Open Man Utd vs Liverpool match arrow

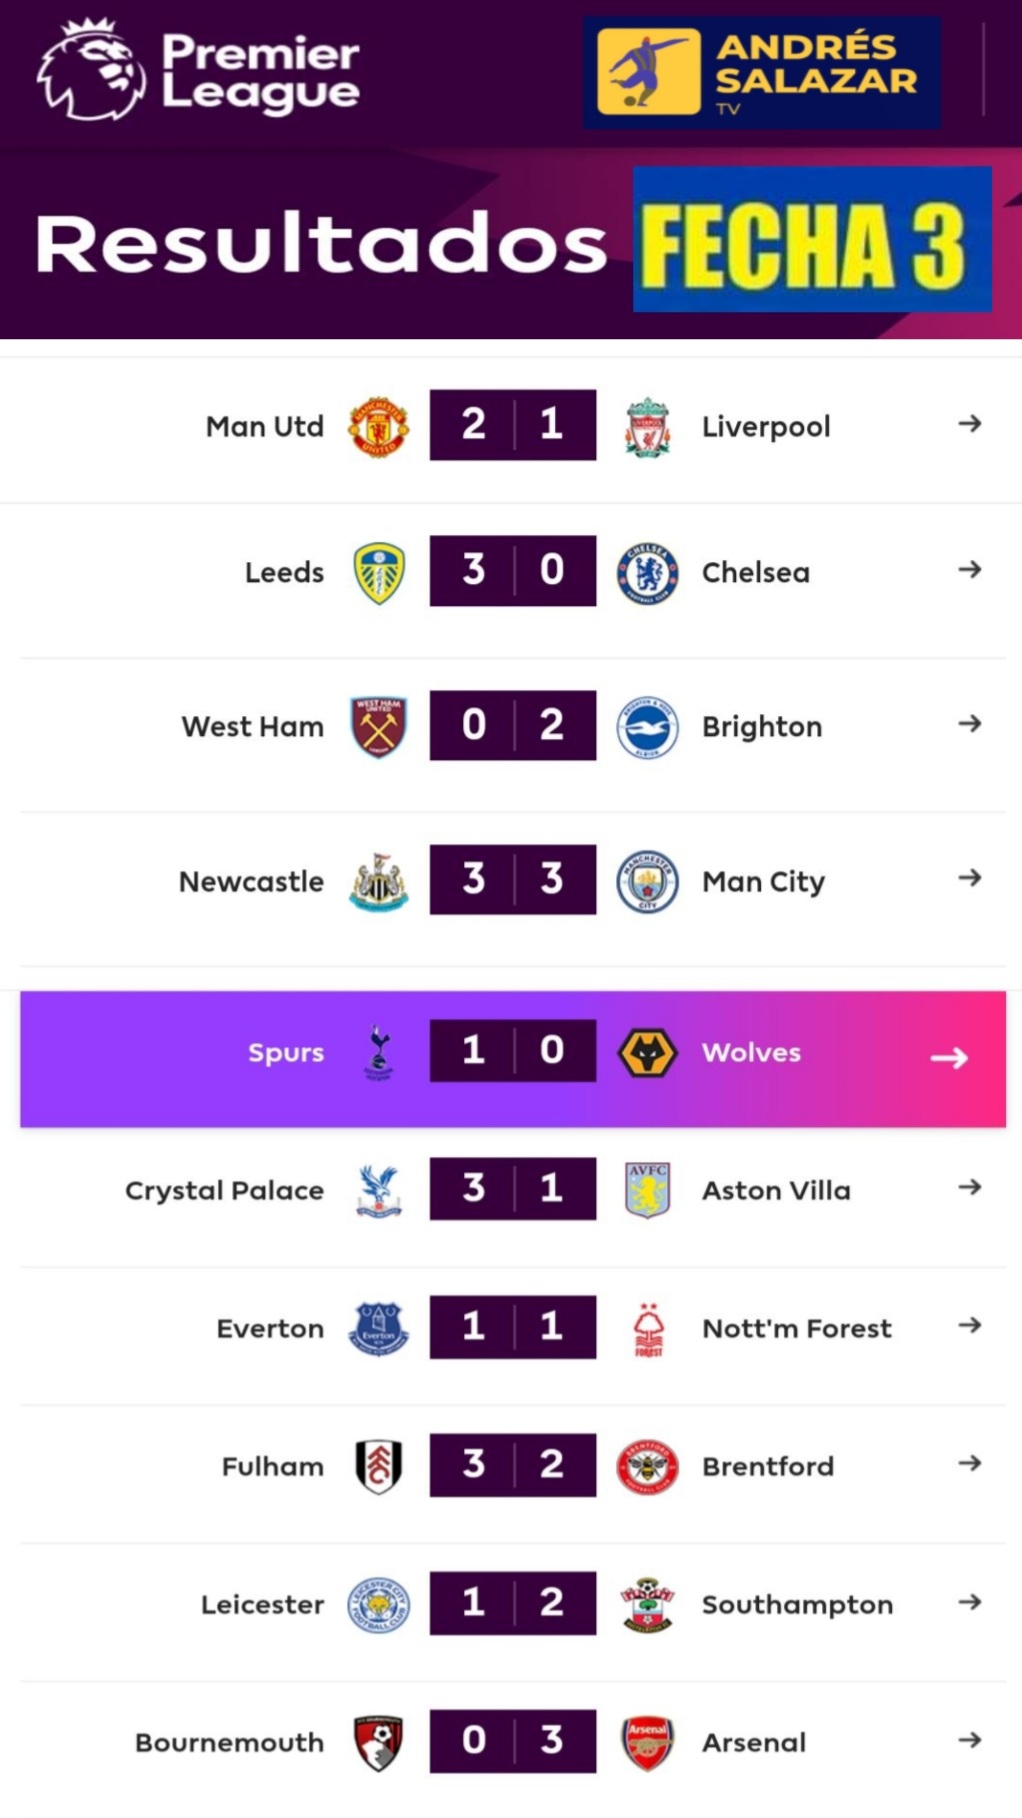969,424
